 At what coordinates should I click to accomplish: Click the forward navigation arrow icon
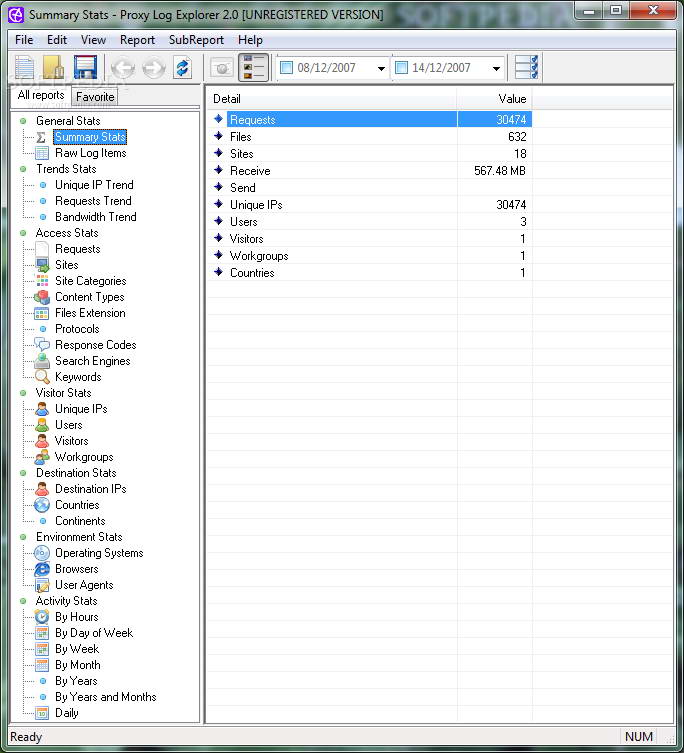pyautogui.click(x=153, y=68)
